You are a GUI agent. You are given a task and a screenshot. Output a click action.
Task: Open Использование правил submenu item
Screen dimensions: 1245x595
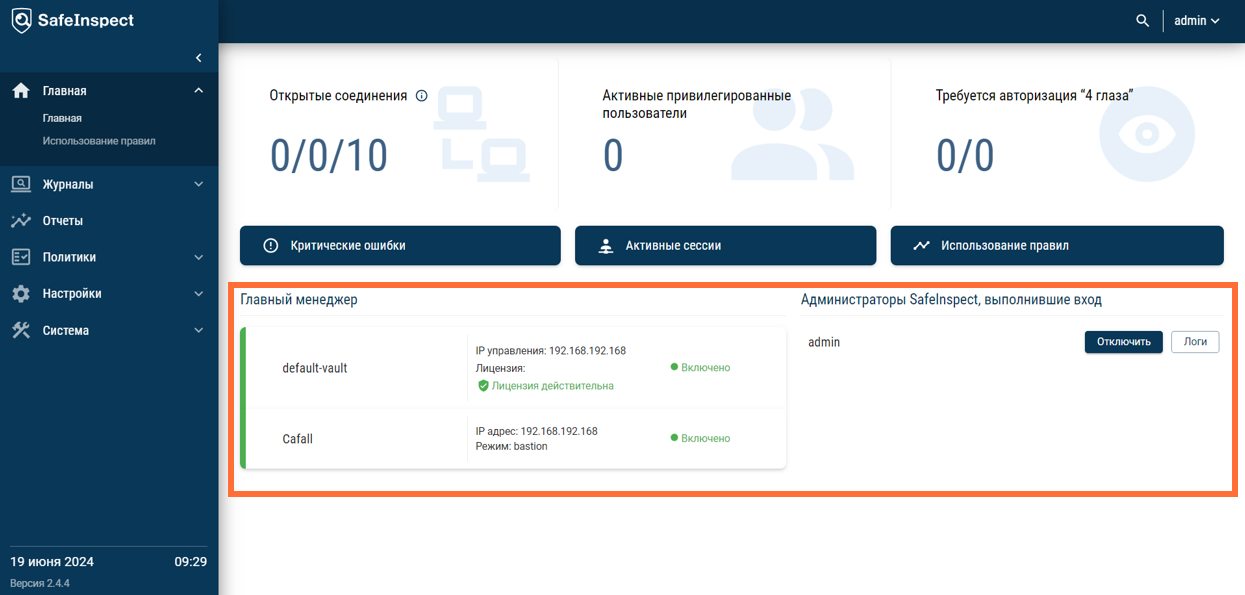(x=99, y=141)
